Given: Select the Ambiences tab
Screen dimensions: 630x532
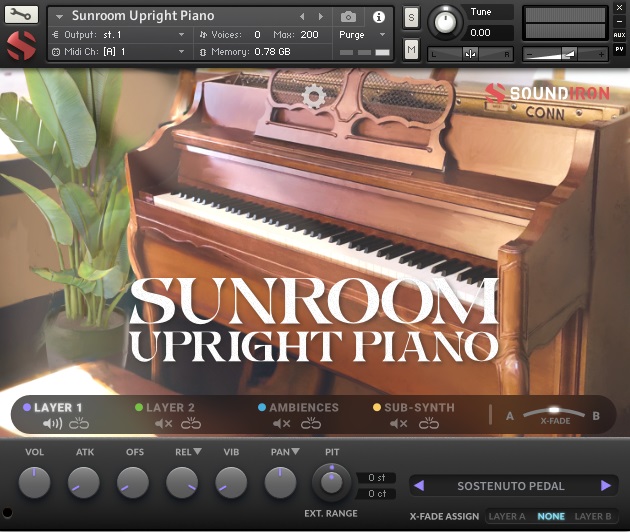Looking at the screenshot, I should [x=304, y=407].
